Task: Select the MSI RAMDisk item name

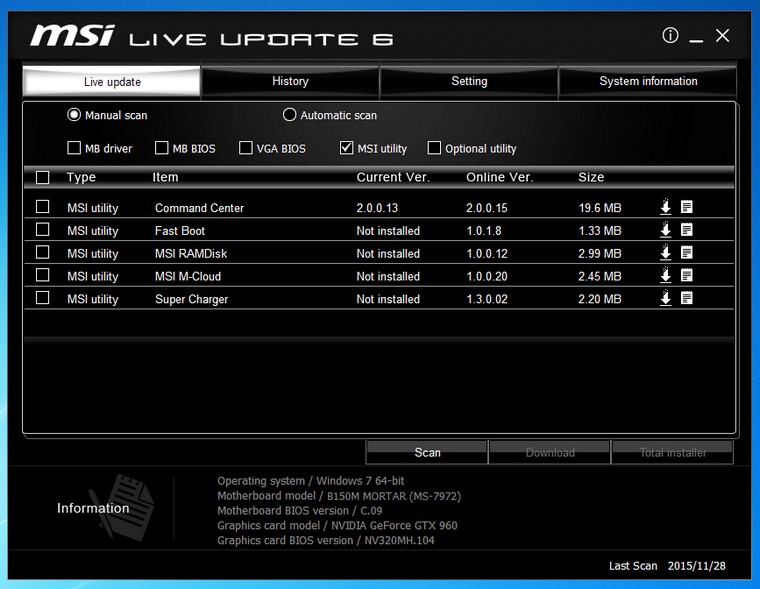Action: (x=191, y=254)
